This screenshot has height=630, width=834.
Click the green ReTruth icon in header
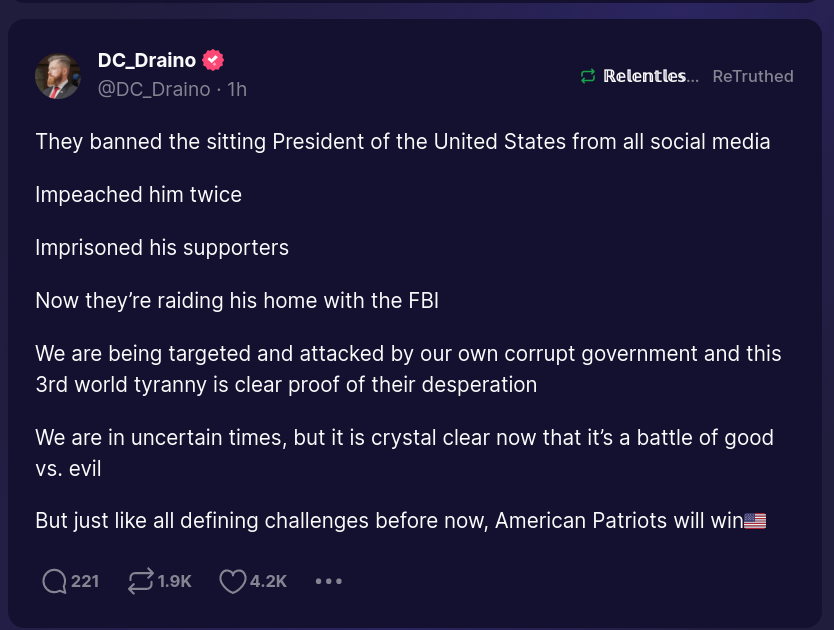point(588,76)
